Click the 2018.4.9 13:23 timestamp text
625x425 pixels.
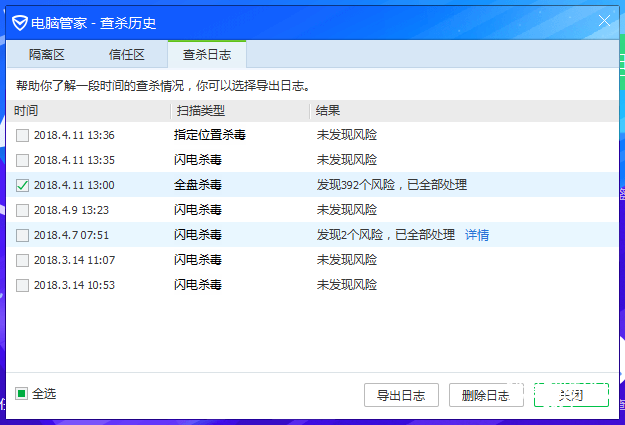71,210
